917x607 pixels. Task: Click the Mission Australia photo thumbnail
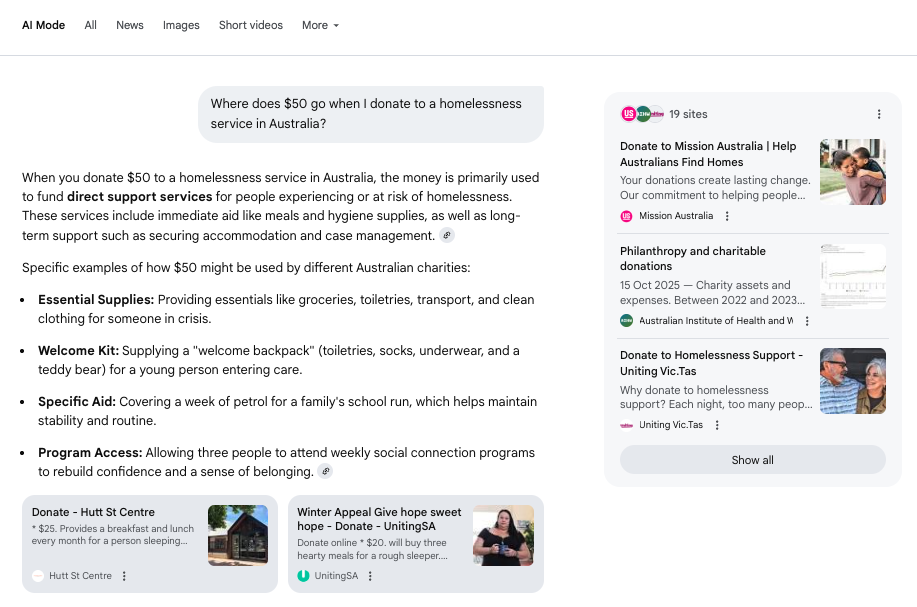pos(852,172)
